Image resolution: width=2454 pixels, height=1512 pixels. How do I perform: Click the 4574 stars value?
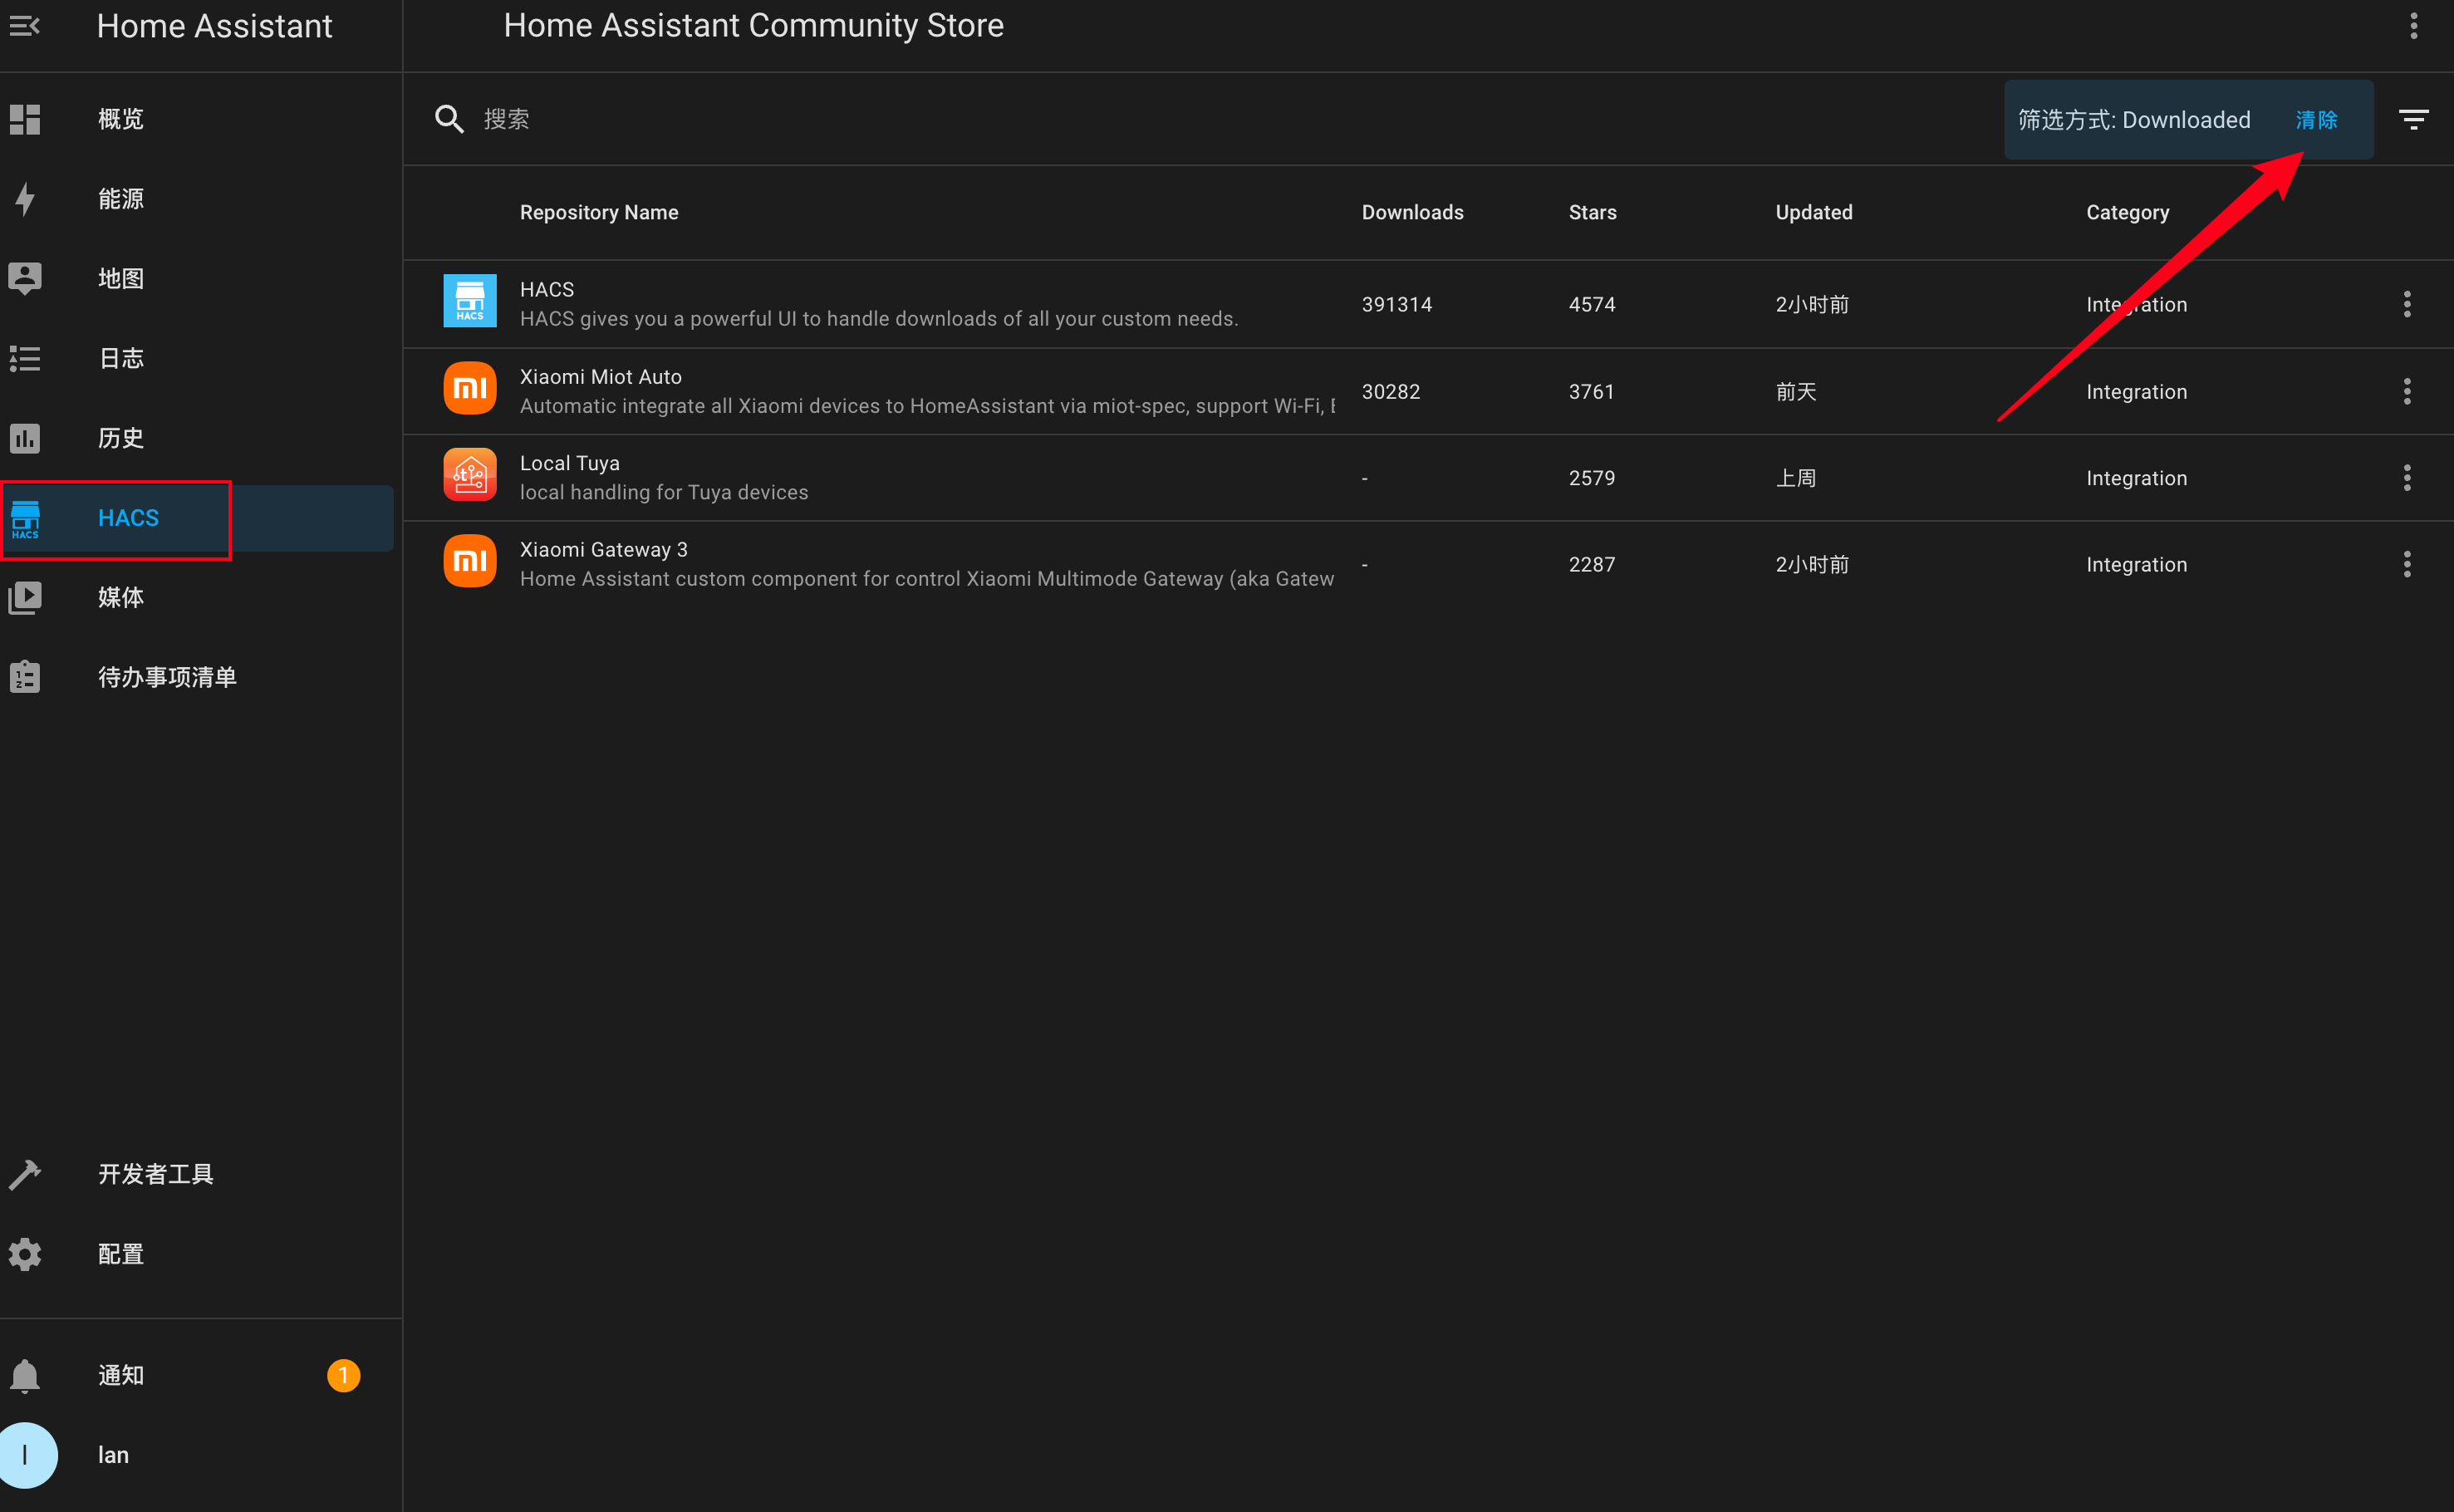[x=1592, y=304]
